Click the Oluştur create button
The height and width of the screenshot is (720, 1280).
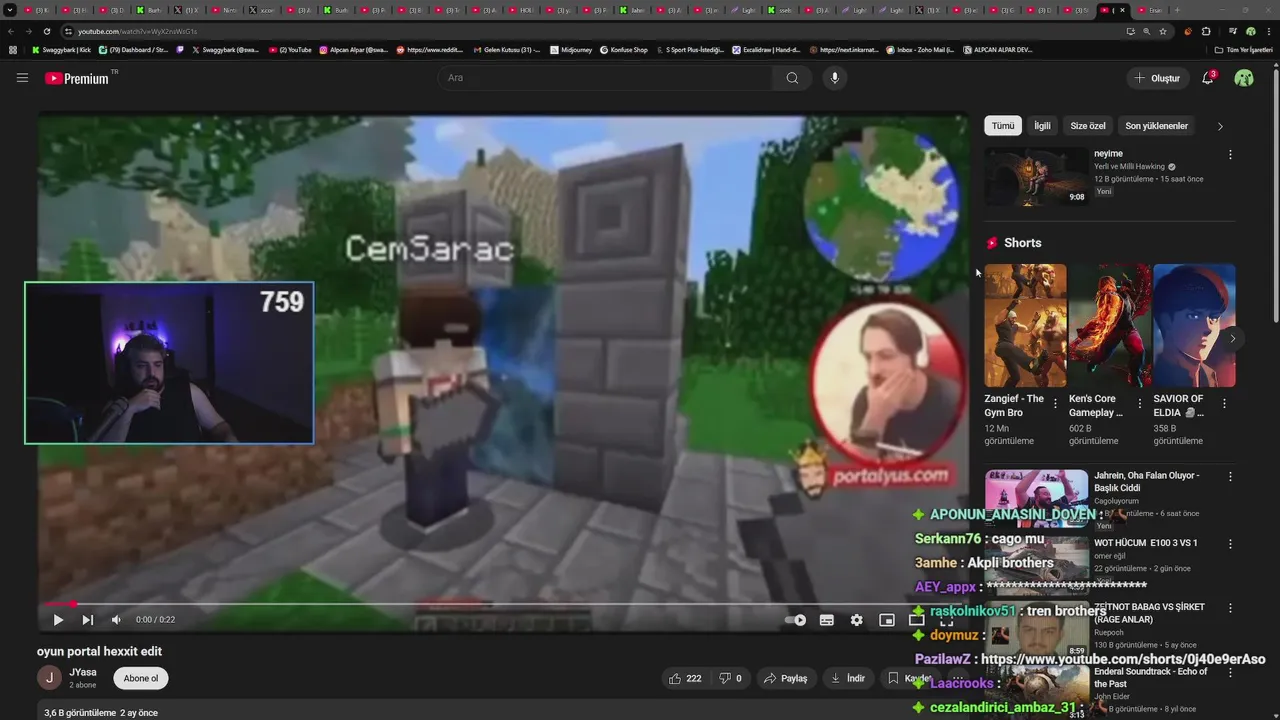[1157, 78]
